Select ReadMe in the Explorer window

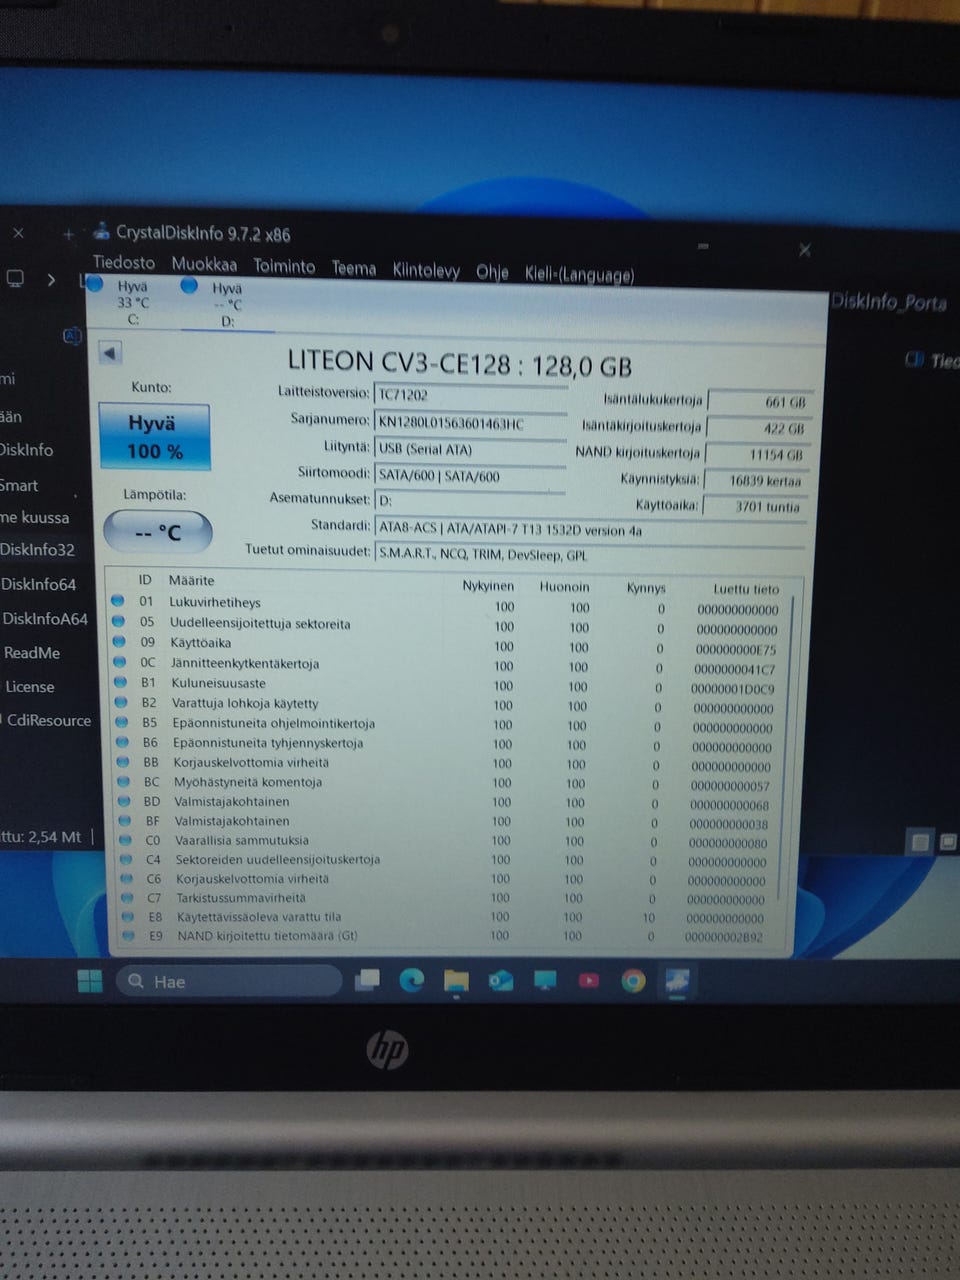32,653
